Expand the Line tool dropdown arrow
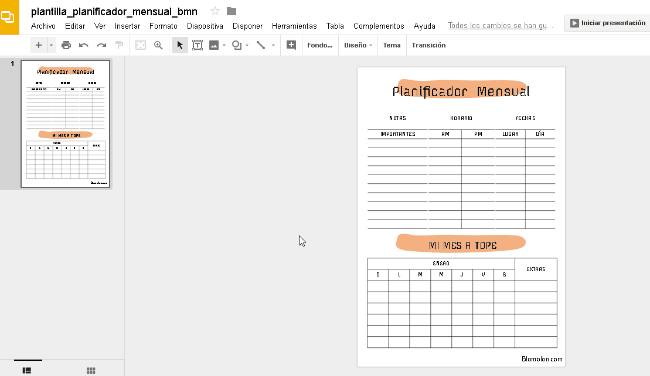Viewport: 650px width, 376px height. [273, 45]
